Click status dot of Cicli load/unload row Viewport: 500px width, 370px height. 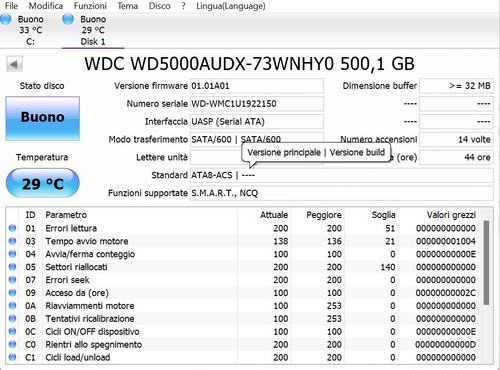[12, 357]
